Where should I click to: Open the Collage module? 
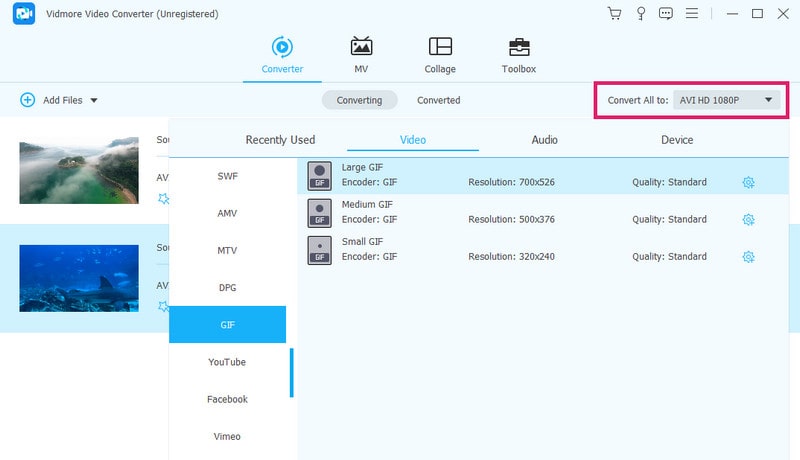click(440, 56)
